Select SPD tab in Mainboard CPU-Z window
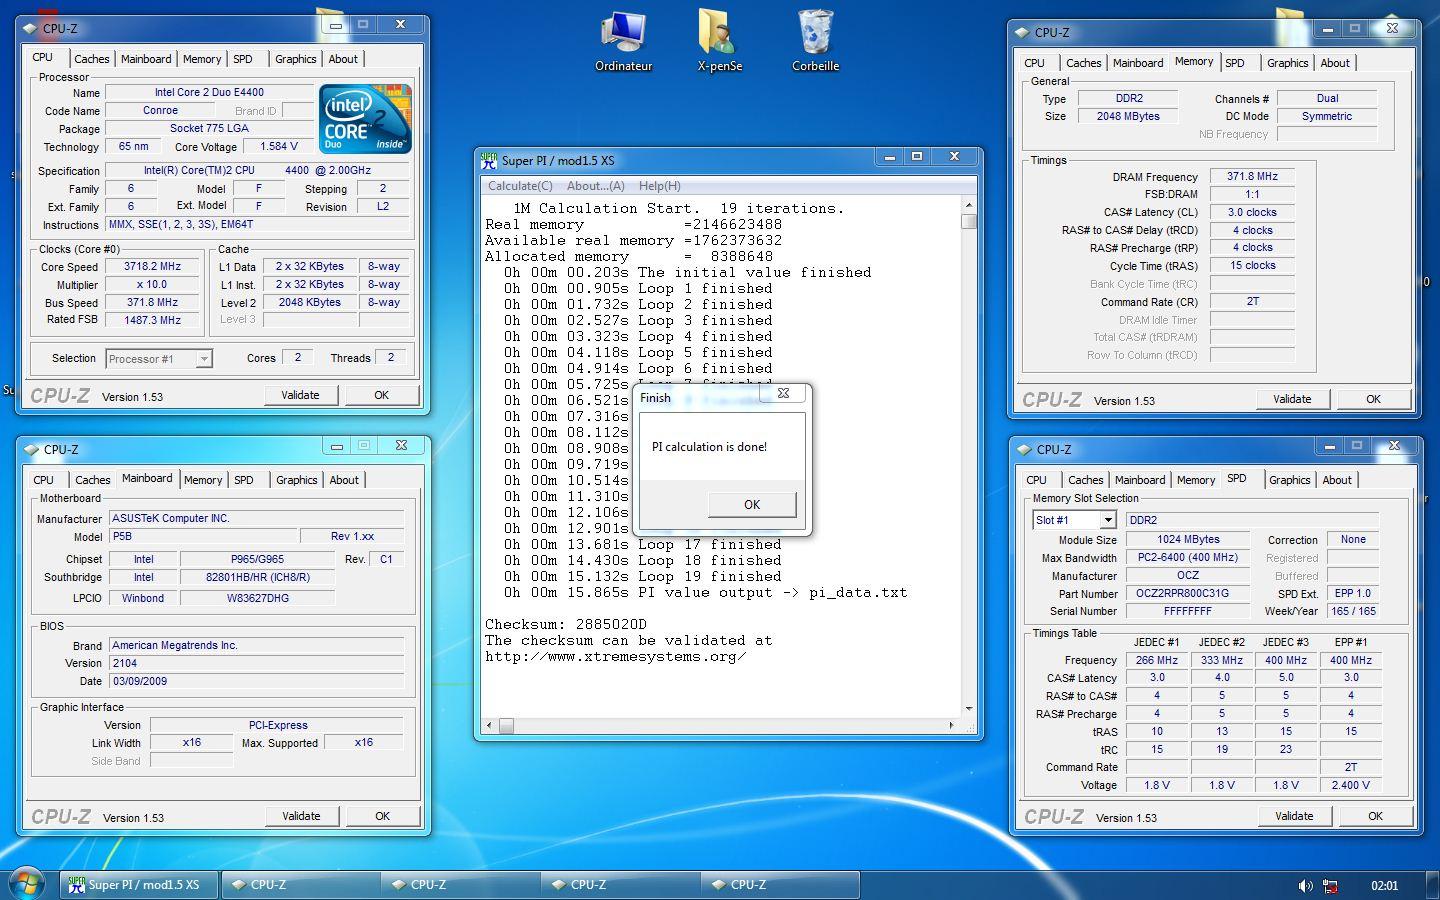Image resolution: width=1440 pixels, height=900 pixels. [244, 480]
